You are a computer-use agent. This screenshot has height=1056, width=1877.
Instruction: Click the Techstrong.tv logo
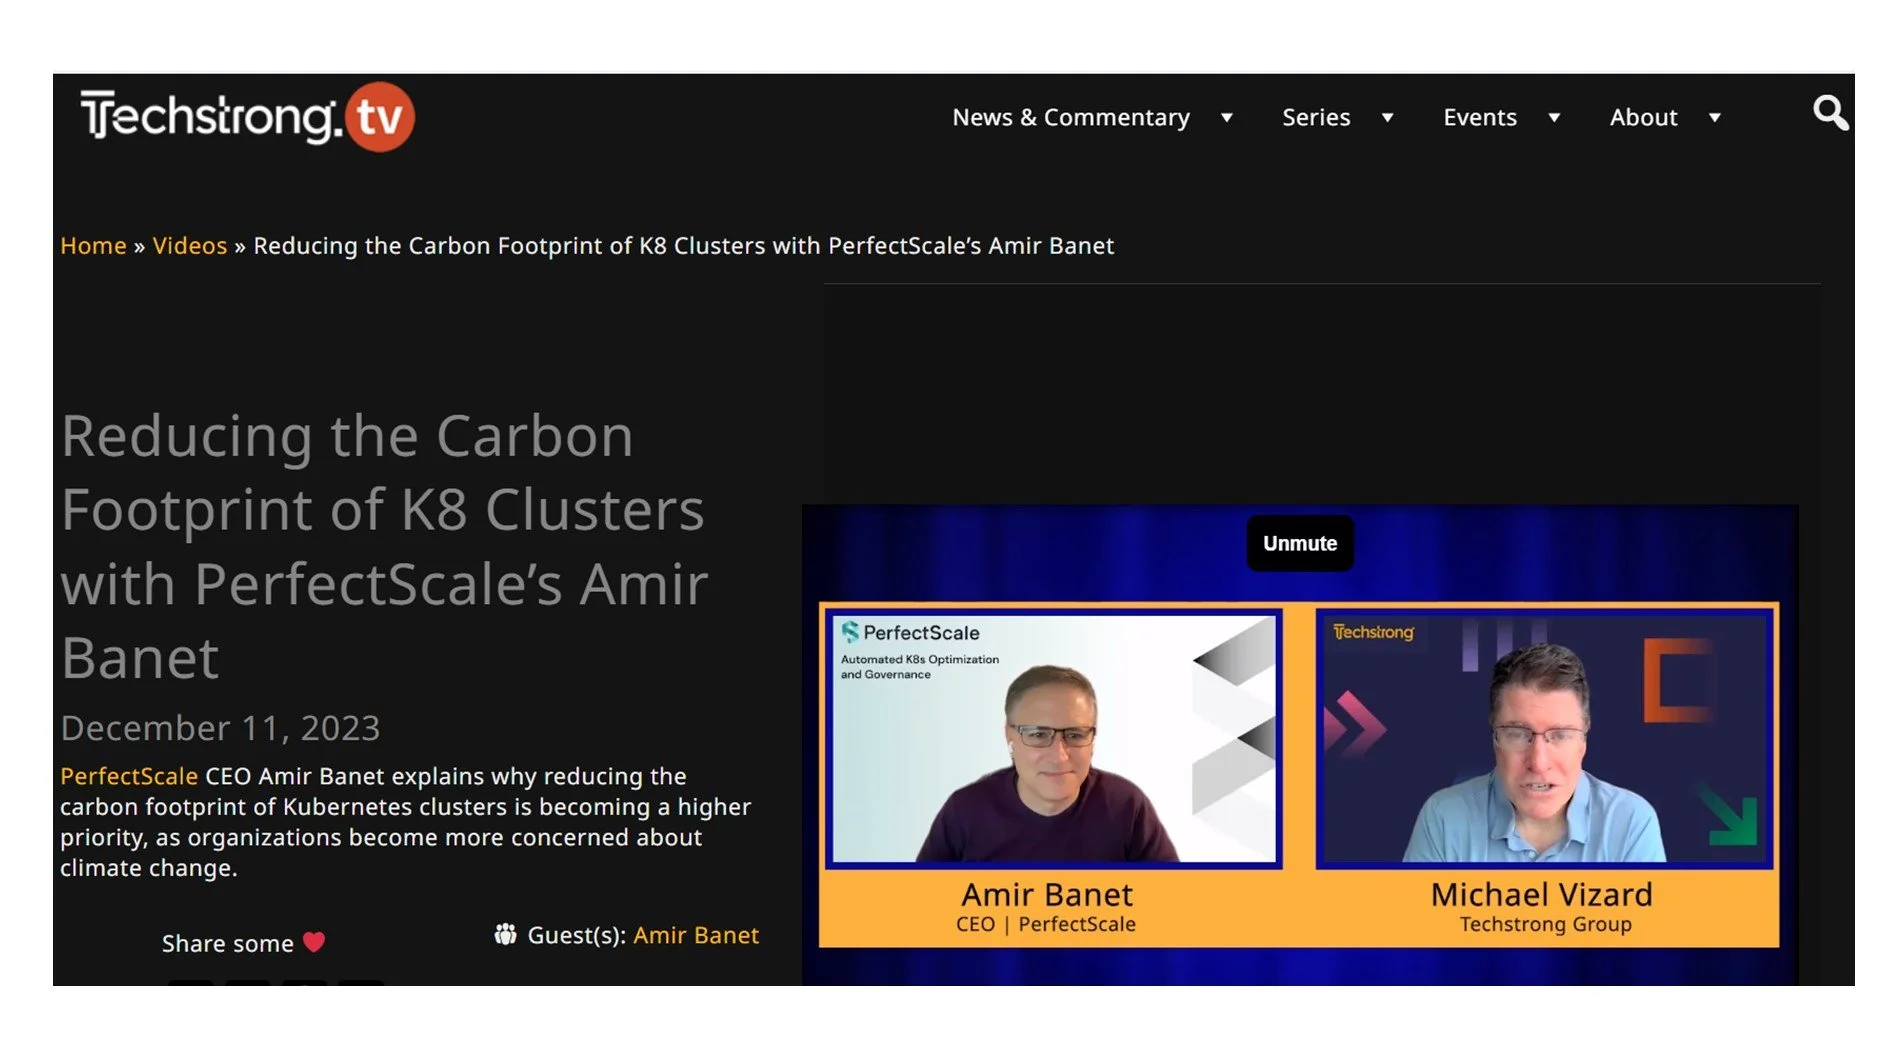[247, 117]
